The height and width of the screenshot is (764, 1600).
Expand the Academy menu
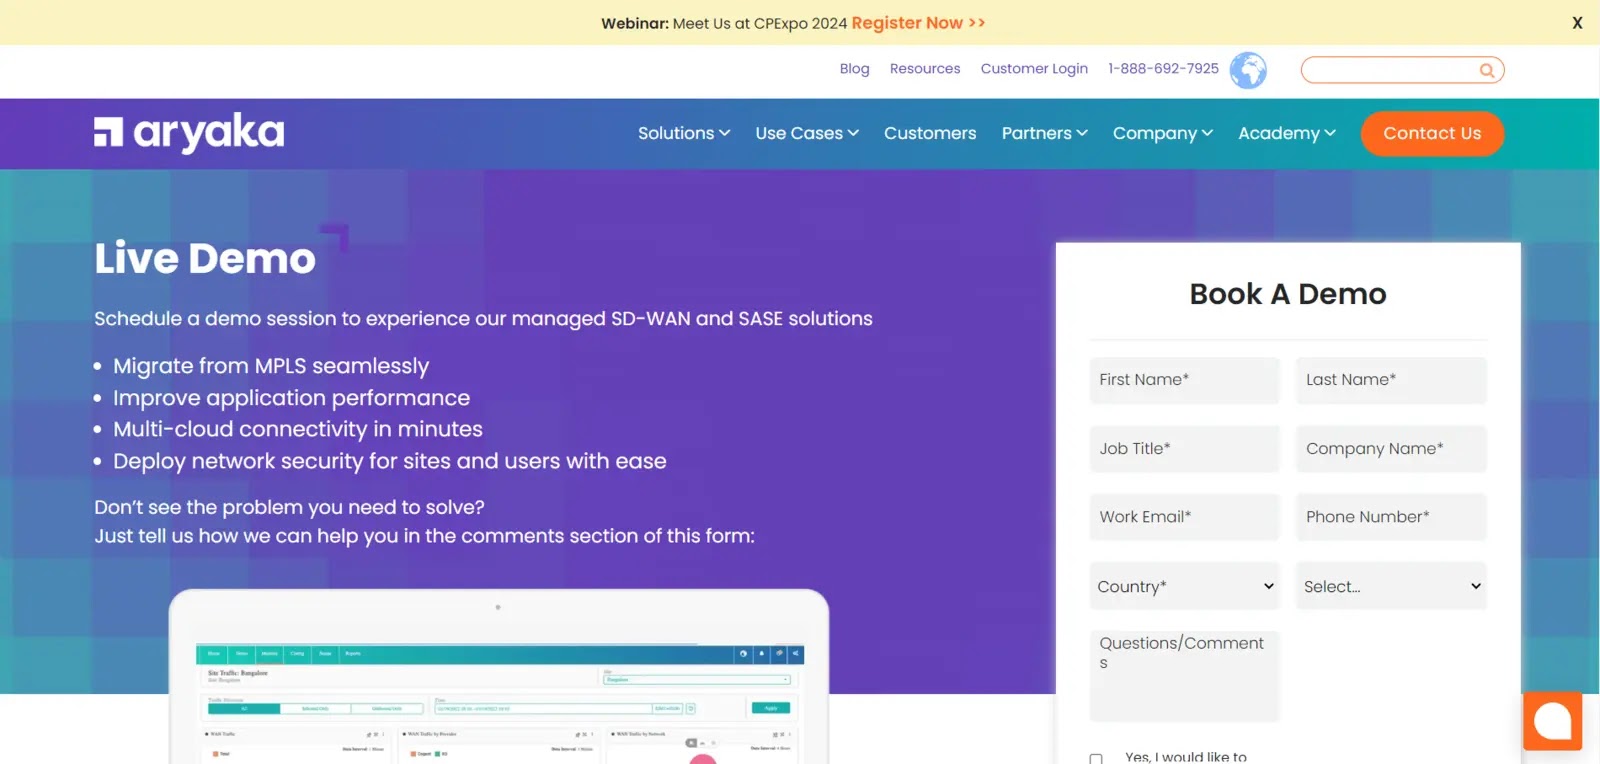pyautogui.click(x=1286, y=133)
